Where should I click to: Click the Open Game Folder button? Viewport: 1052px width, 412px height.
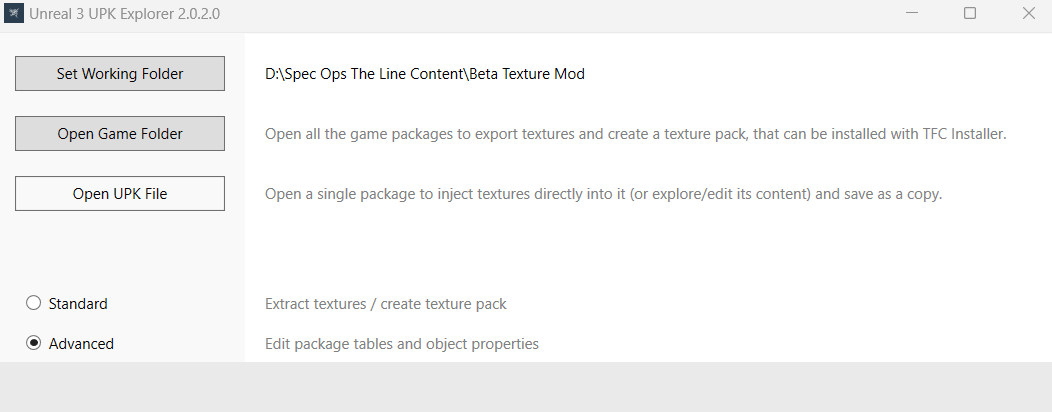coord(120,134)
